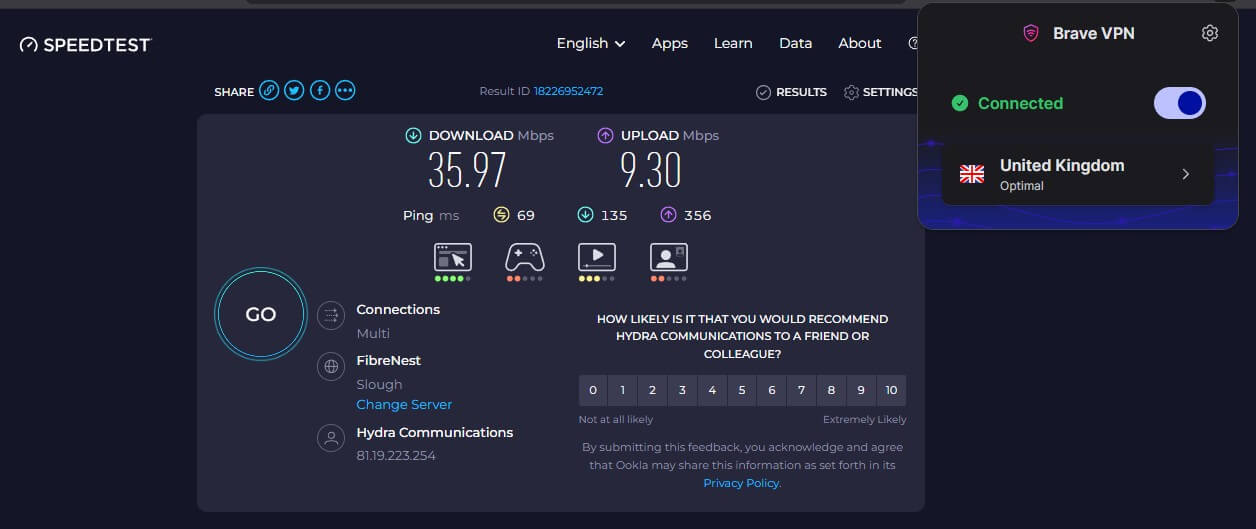Click the Settings gear icon
Screen dimensions: 1256x529
coord(851,92)
